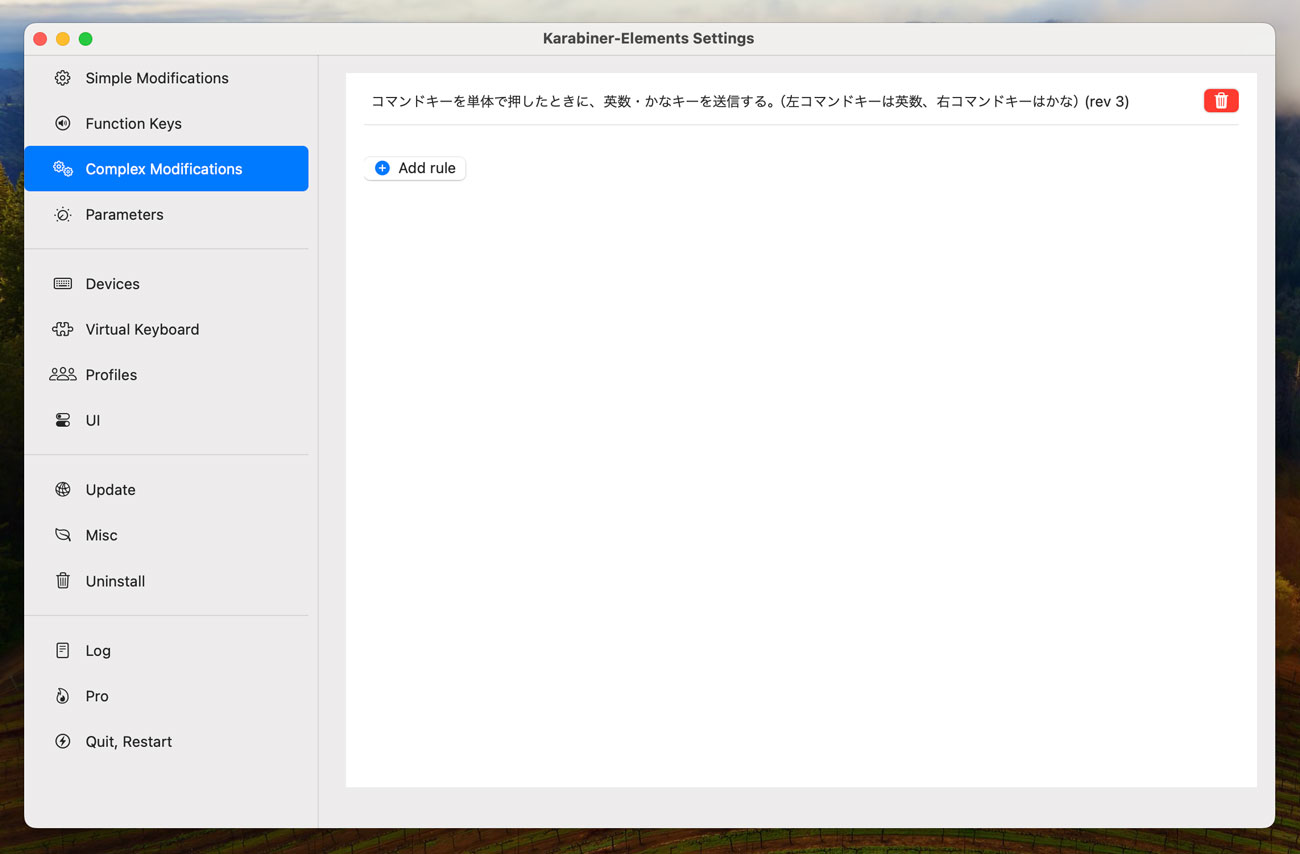The image size is (1300, 854).
Task: Go to Uninstall label in sidebar
Action: [115, 581]
